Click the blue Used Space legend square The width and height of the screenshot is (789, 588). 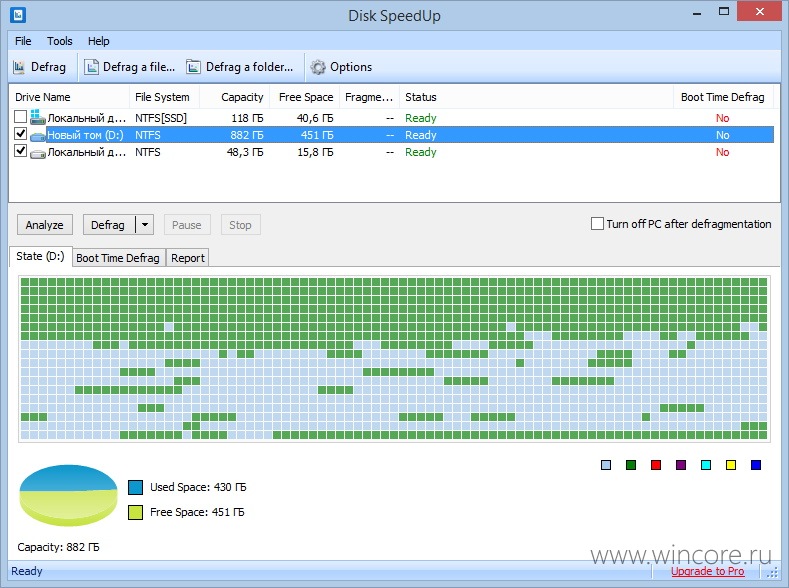coord(135,487)
